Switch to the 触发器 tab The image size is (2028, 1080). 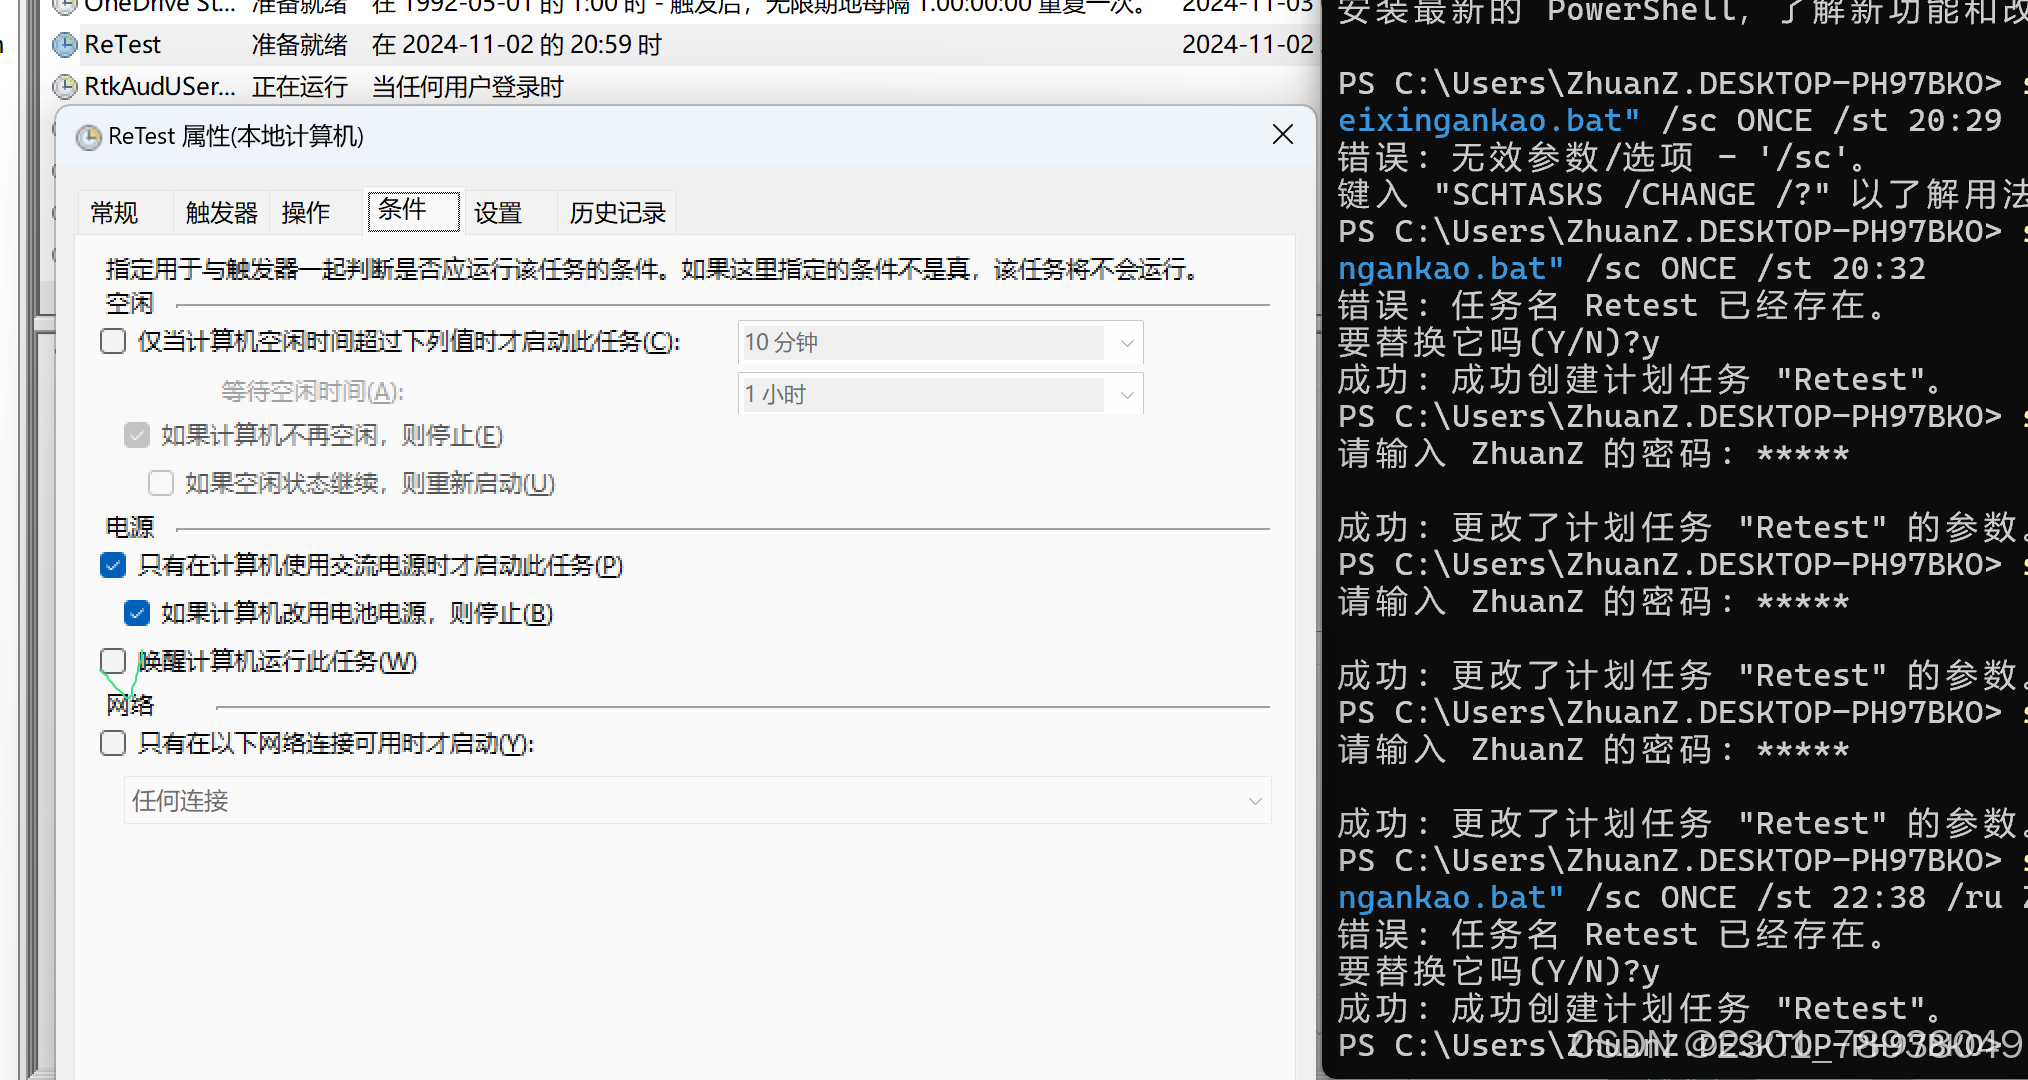[x=221, y=213]
